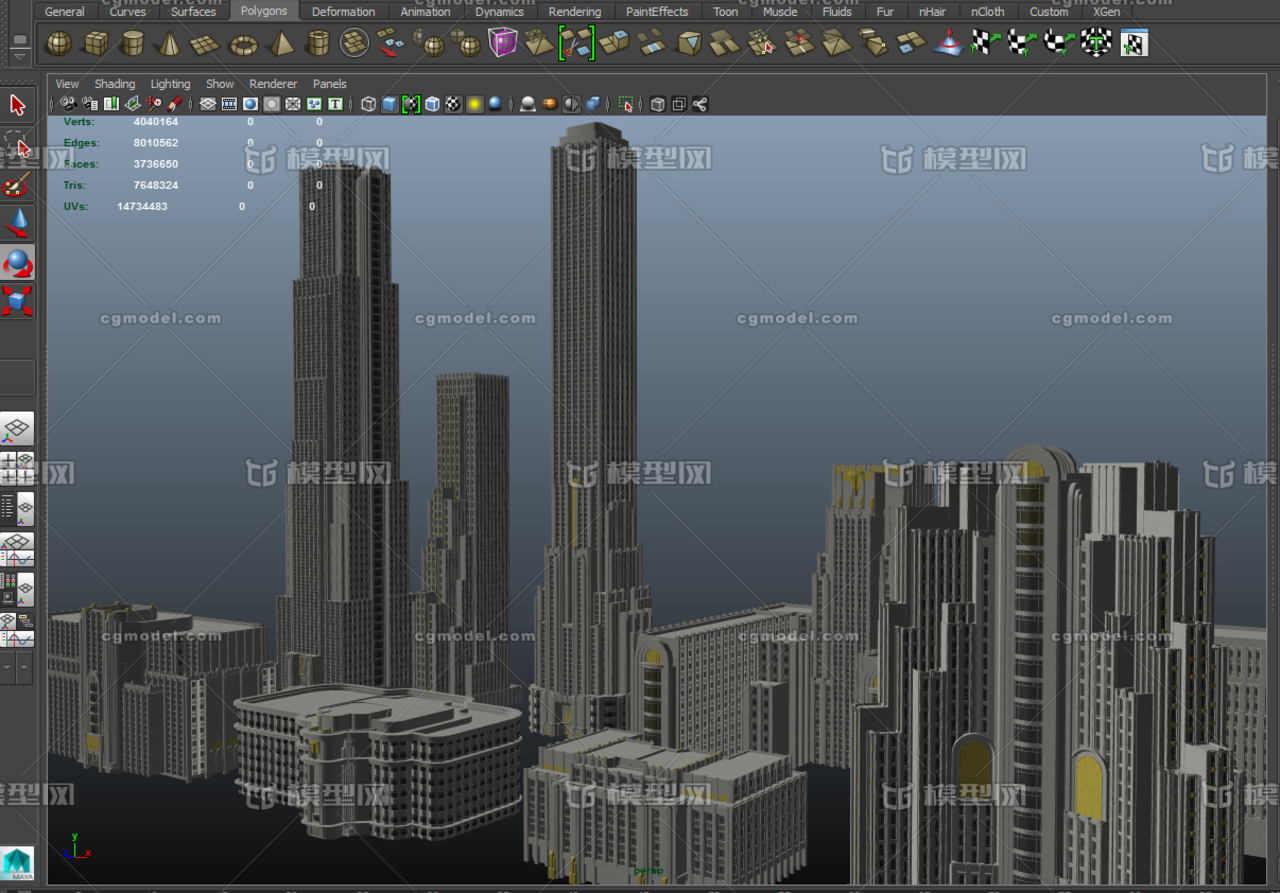Click the Verts count 4040164
The image size is (1280, 893).
point(156,122)
